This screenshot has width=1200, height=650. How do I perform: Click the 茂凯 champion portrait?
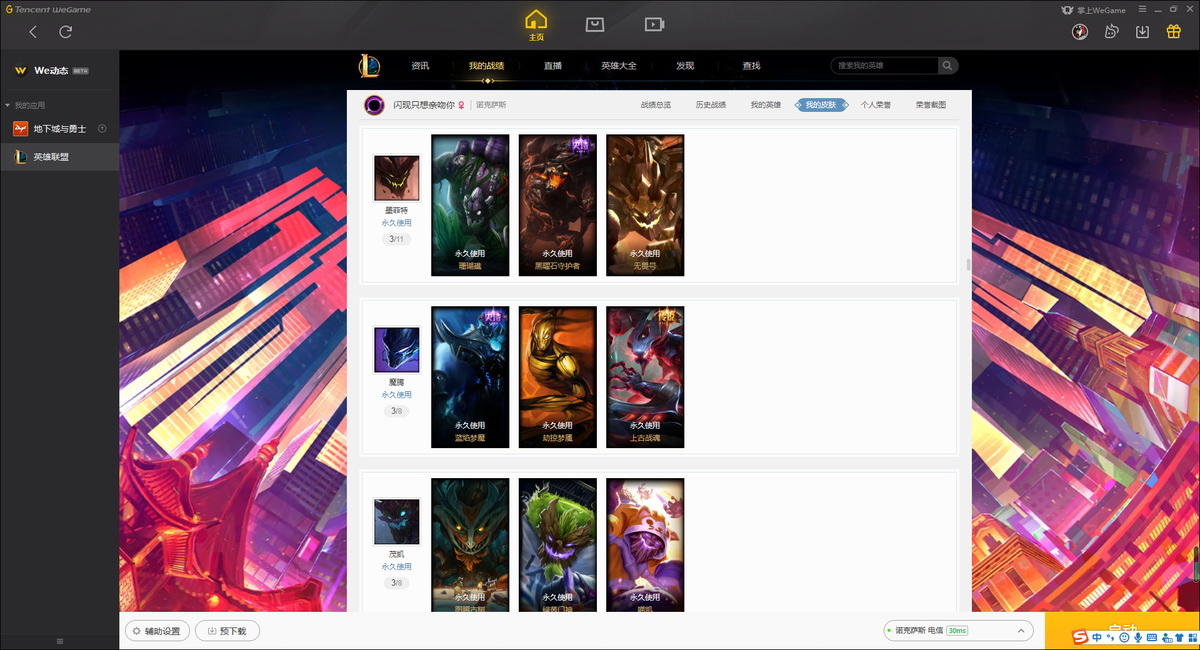(396, 522)
